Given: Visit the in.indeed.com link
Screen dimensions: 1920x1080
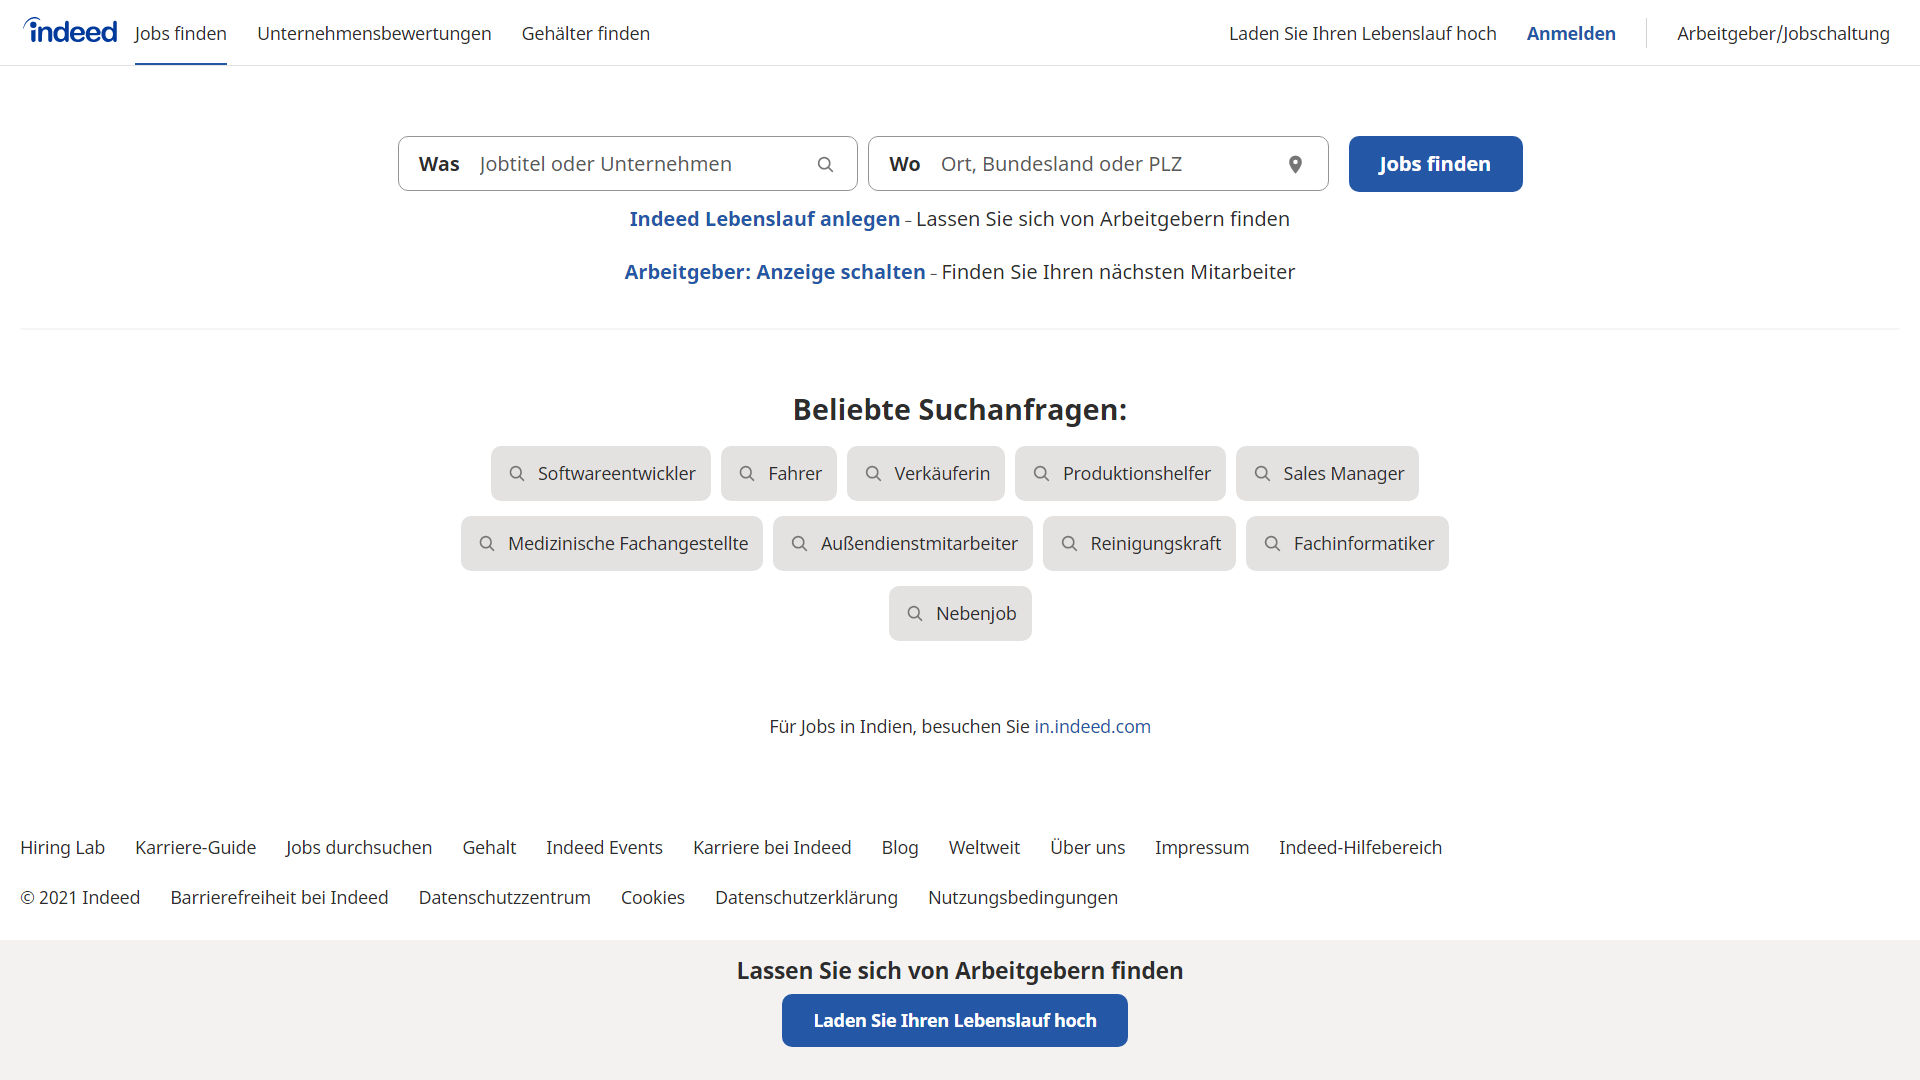Looking at the screenshot, I should [1092, 727].
